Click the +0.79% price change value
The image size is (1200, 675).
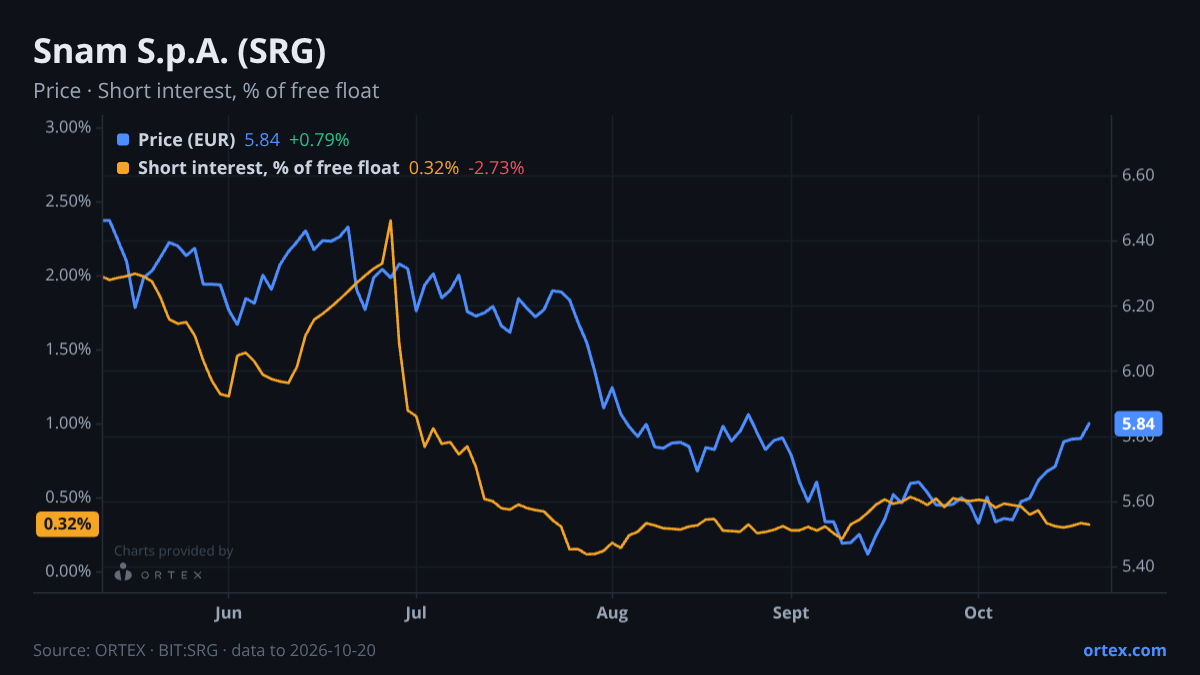tap(319, 140)
